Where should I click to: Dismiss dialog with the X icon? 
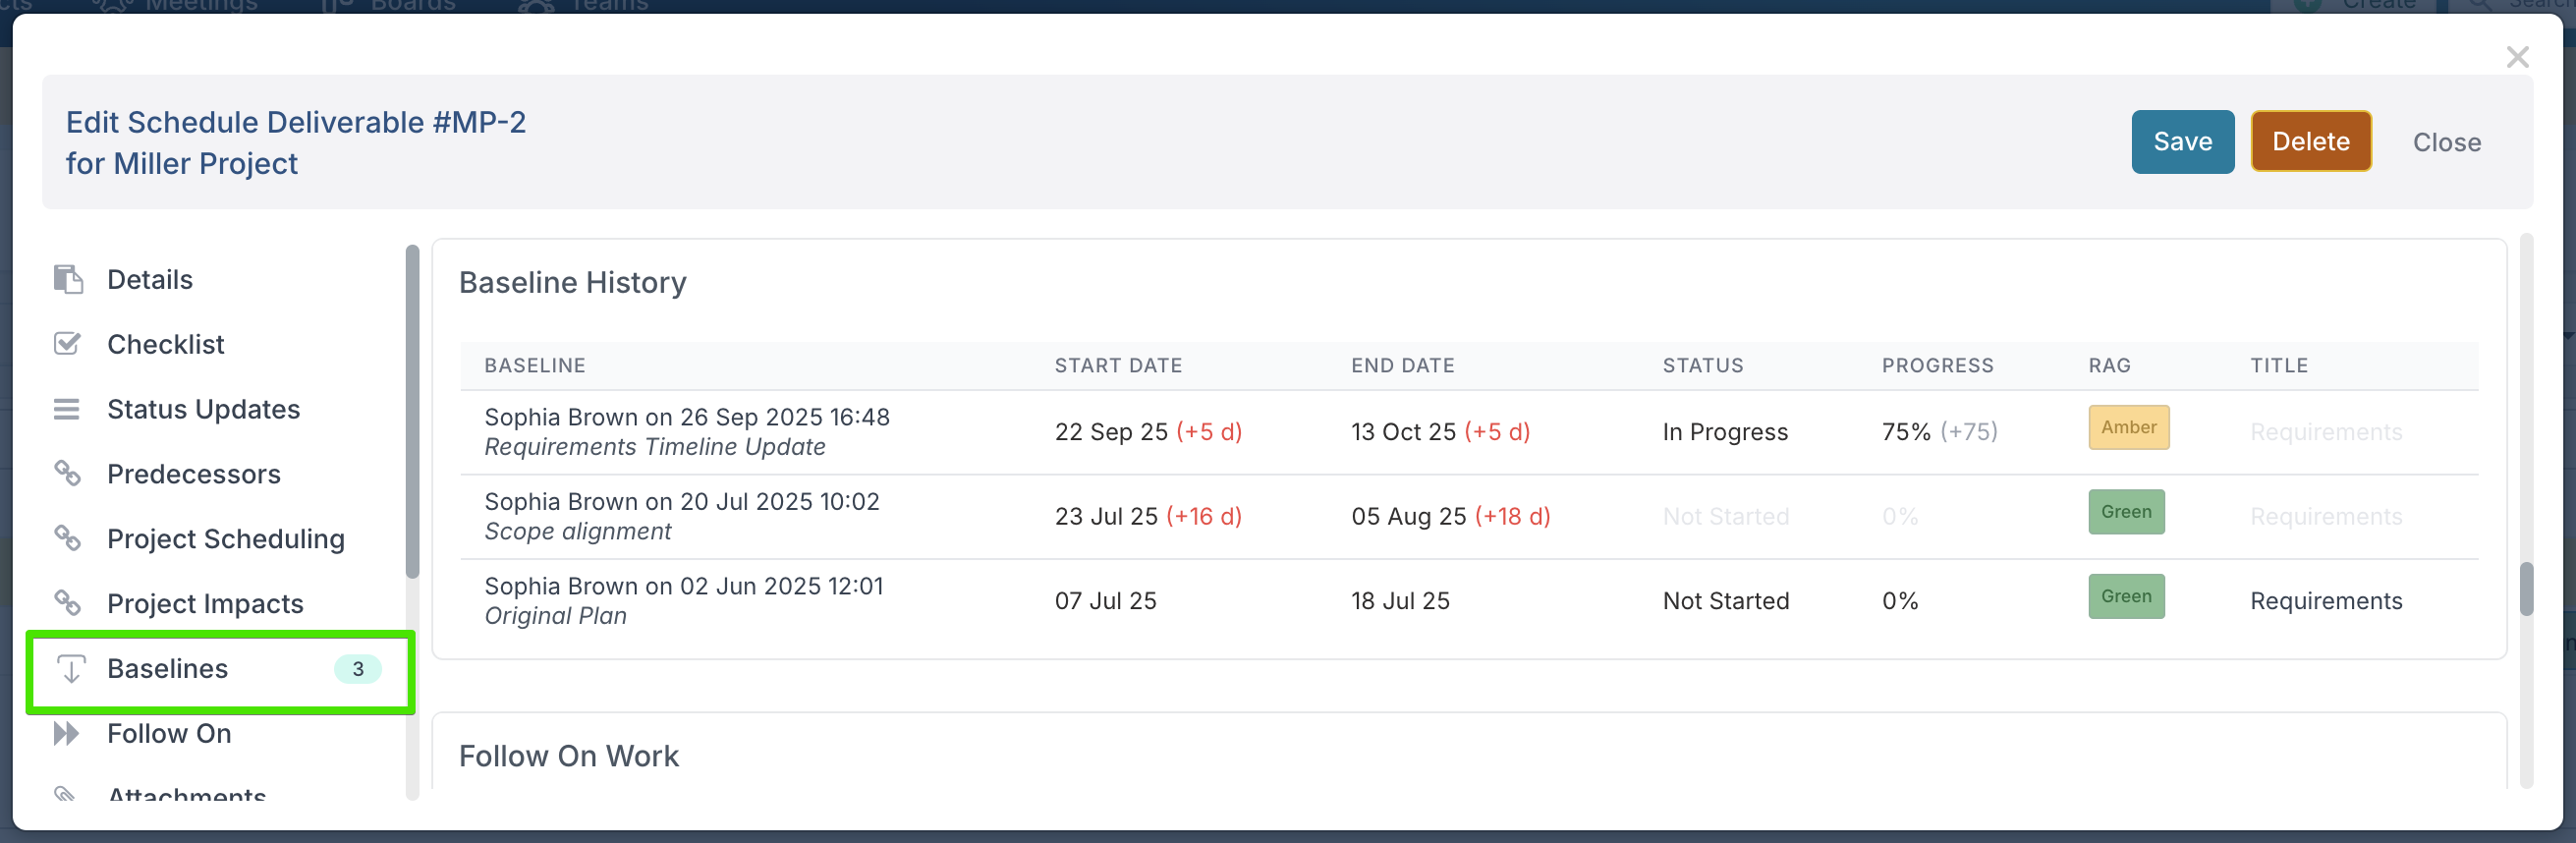[x=2517, y=57]
